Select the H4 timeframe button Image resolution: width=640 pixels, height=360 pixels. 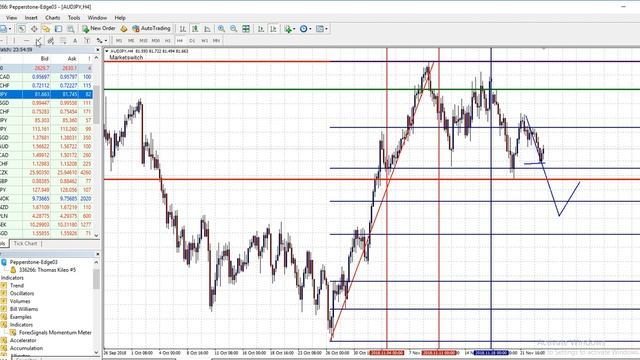pyautogui.click(x=180, y=40)
